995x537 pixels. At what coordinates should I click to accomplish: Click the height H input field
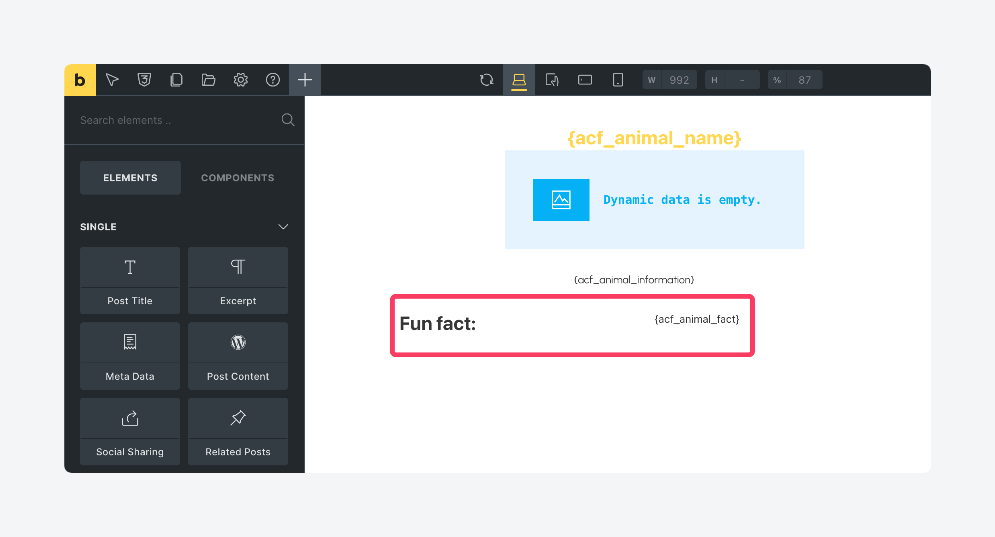pos(732,80)
